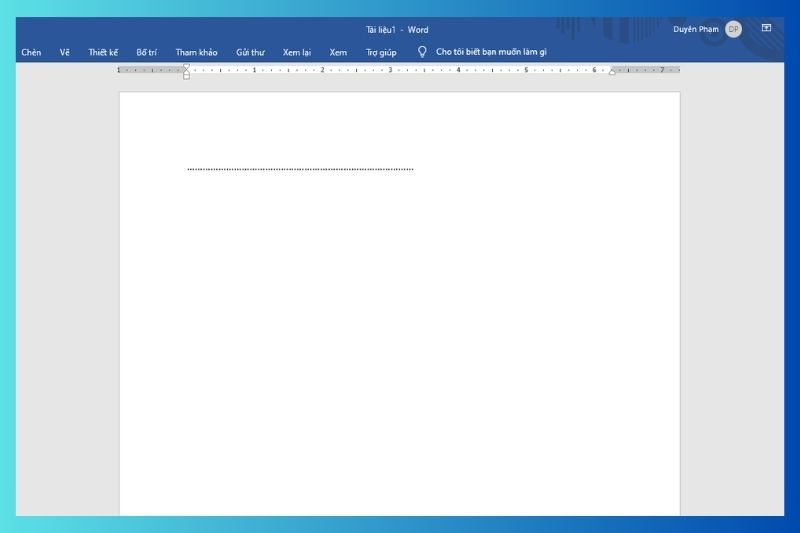The width and height of the screenshot is (800, 533).
Task: Click the lightbulb Tell Me icon
Action: [422, 52]
